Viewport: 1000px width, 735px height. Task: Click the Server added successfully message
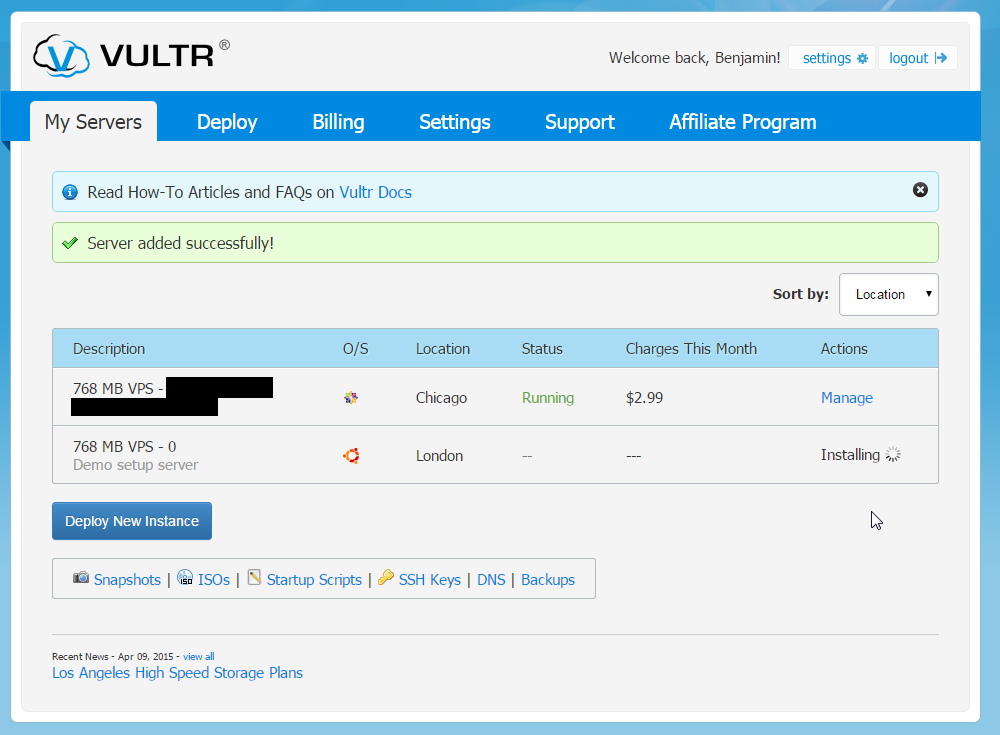pos(180,243)
